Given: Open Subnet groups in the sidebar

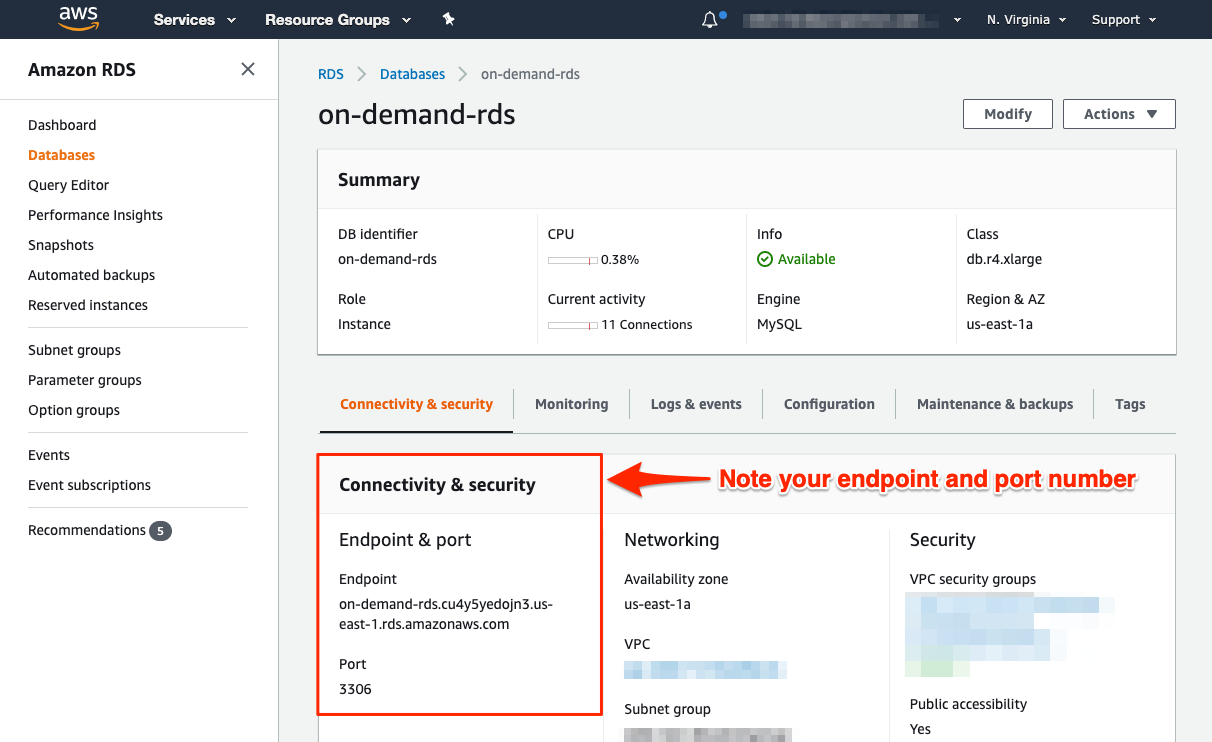Looking at the screenshot, I should point(74,350).
